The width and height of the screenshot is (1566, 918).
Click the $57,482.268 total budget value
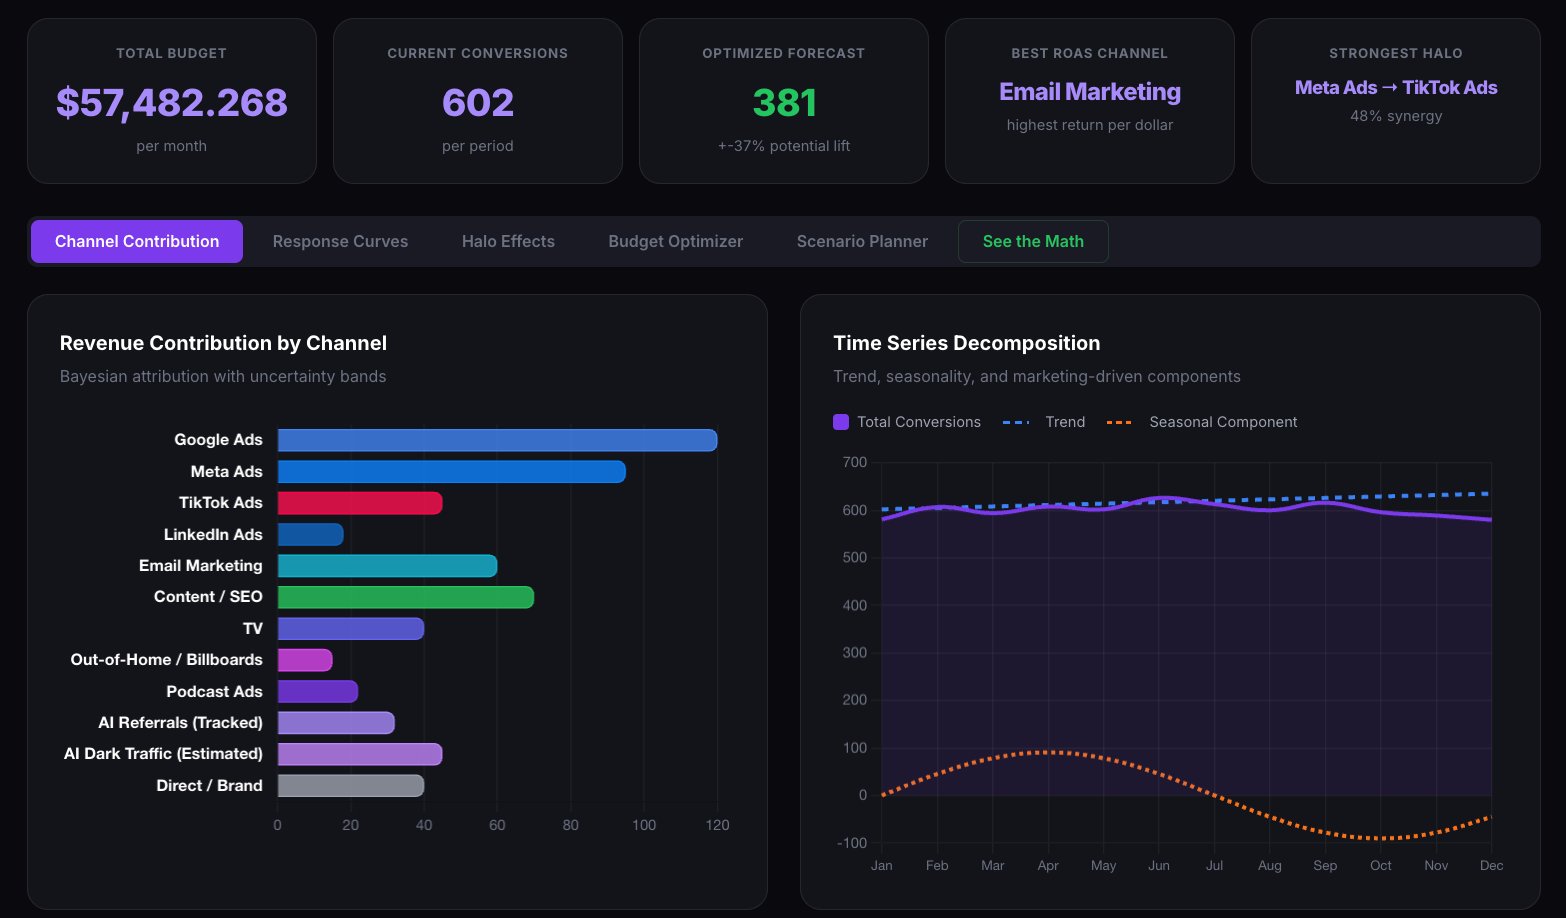pyautogui.click(x=172, y=103)
